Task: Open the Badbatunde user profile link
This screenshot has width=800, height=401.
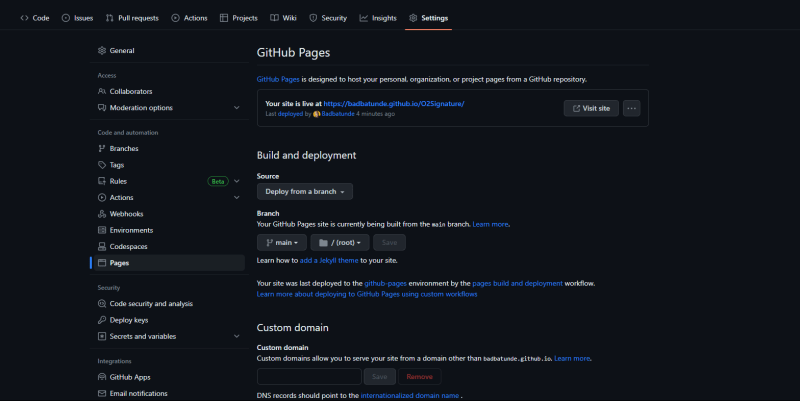Action: [338, 114]
